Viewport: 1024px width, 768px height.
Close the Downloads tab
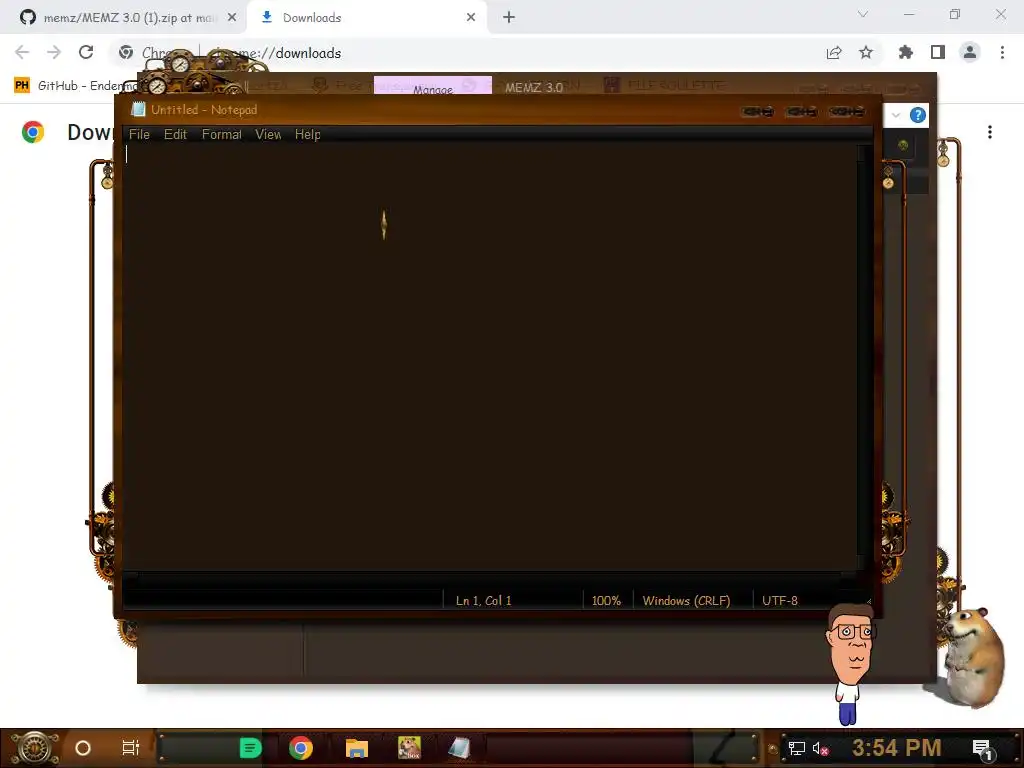(471, 18)
